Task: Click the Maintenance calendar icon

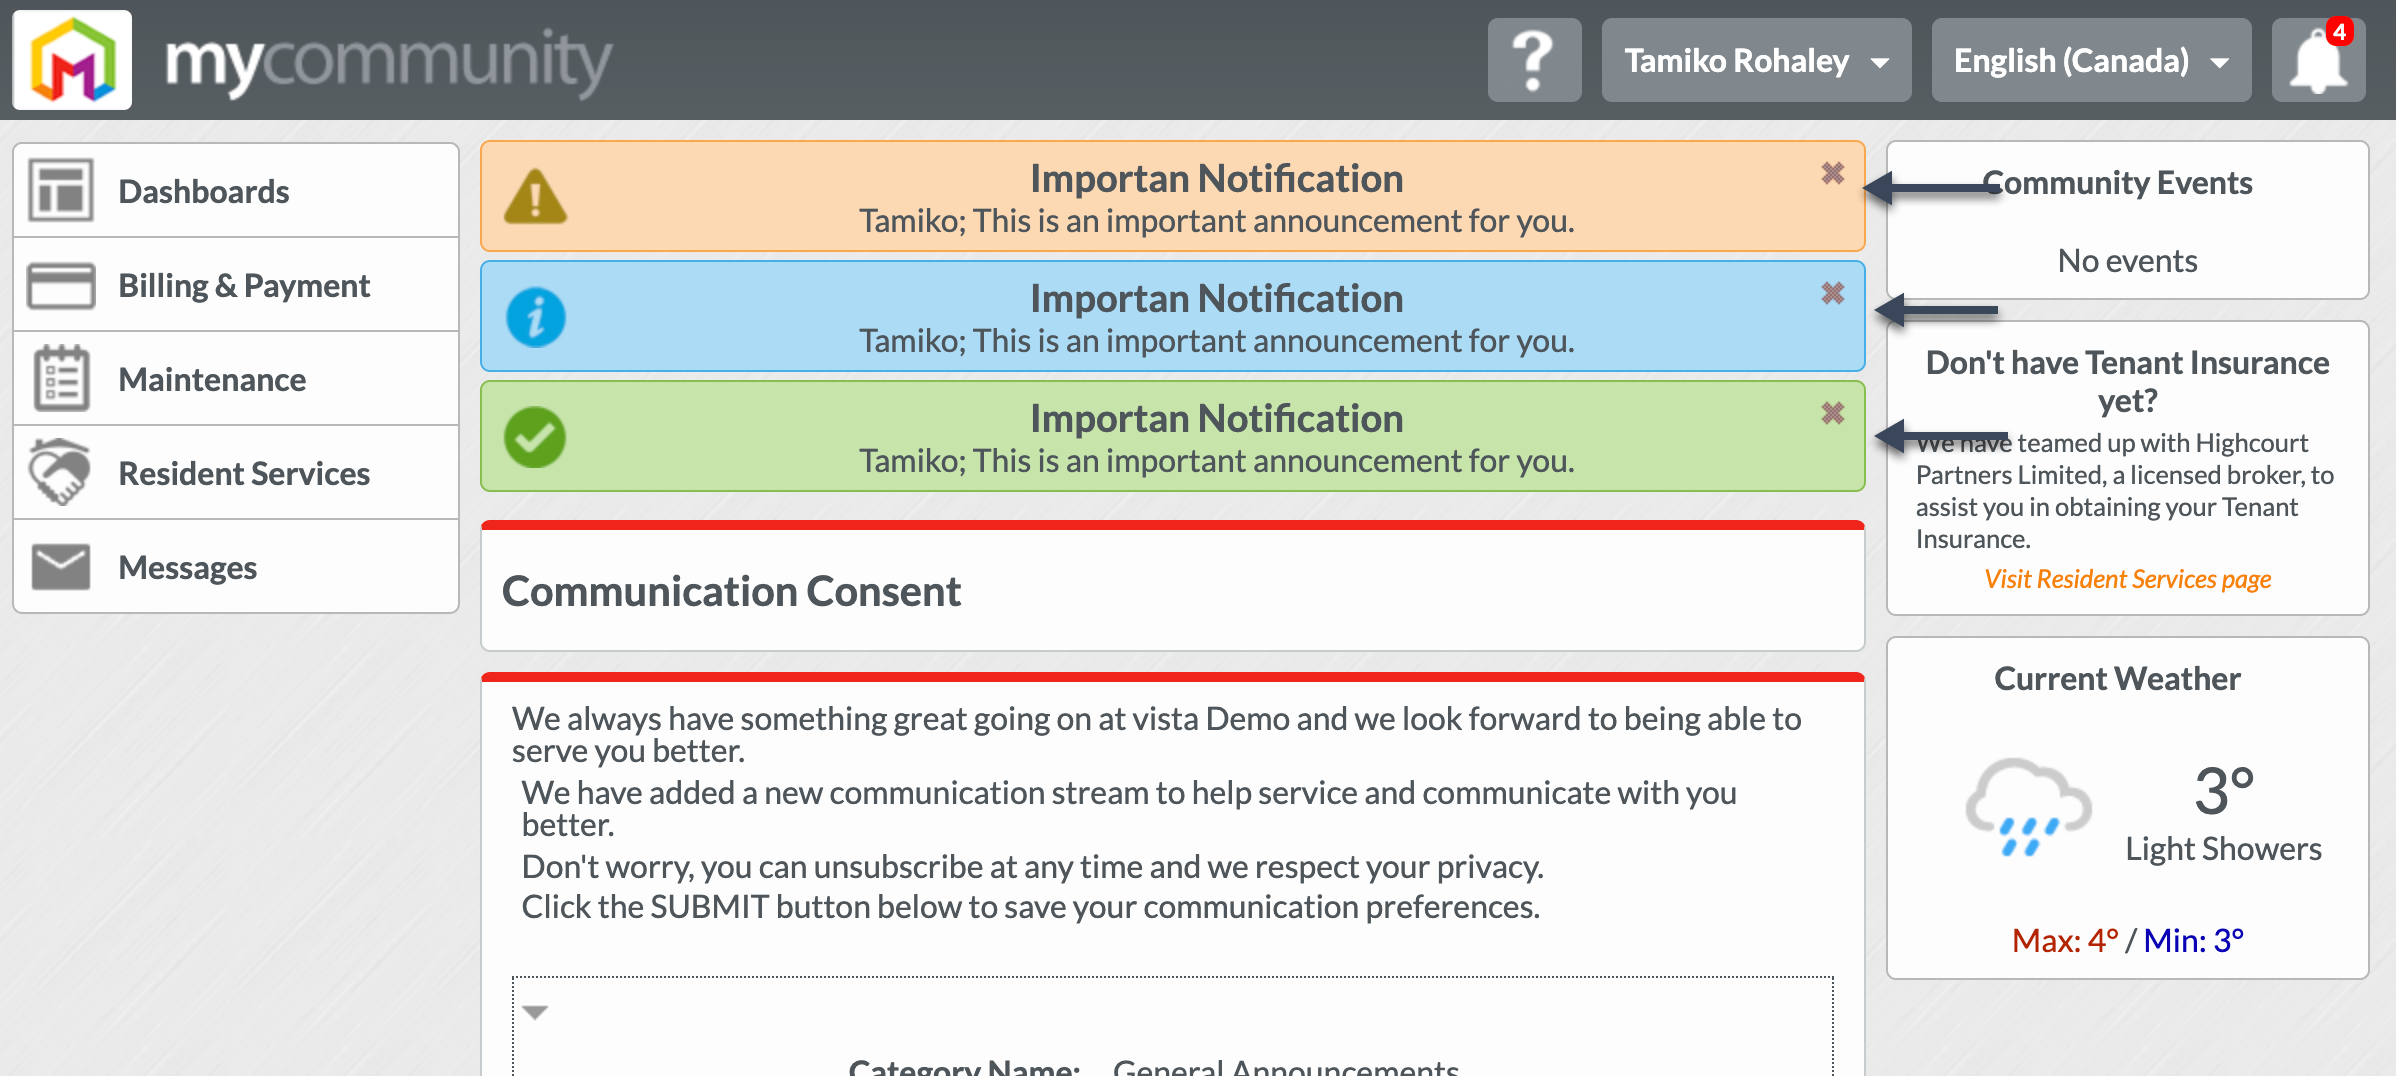Action: click(61, 379)
